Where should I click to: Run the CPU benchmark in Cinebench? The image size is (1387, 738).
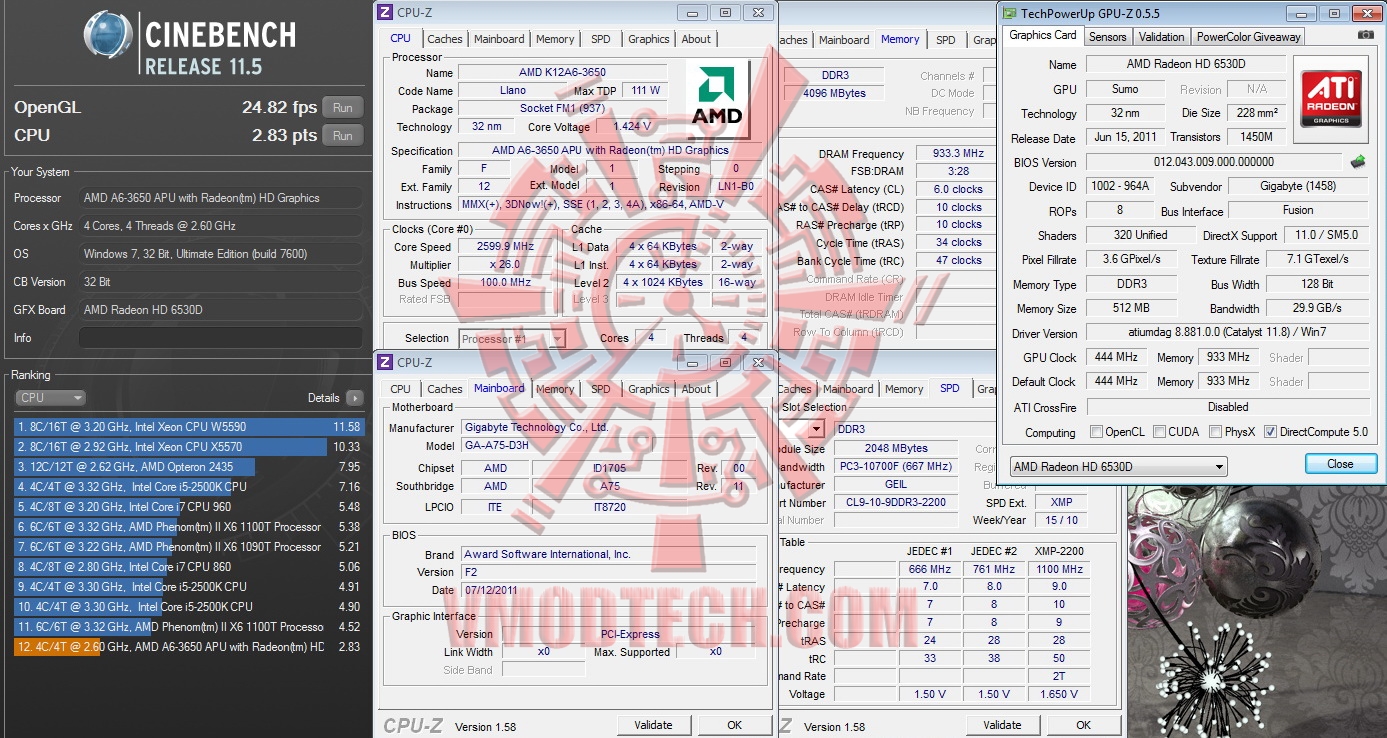(343, 135)
